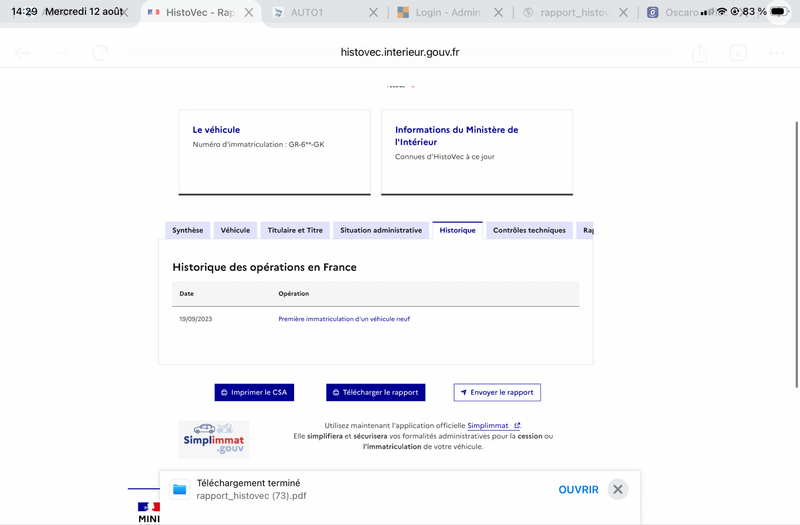This screenshot has width=800, height=525.
Task: Click the Imprimer le CSA button
Action: point(254,392)
